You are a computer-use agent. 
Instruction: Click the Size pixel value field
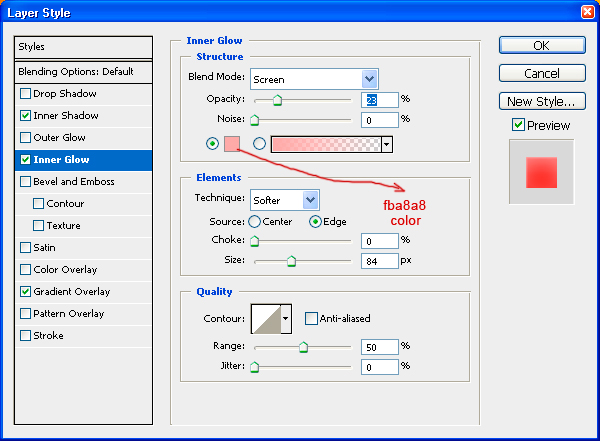pos(380,261)
